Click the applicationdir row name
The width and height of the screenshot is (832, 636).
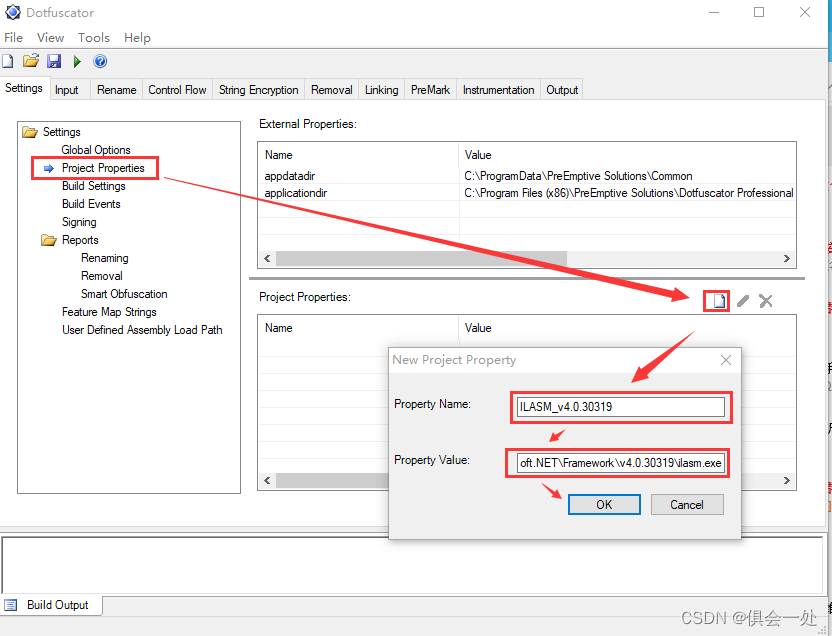[x=296, y=193]
